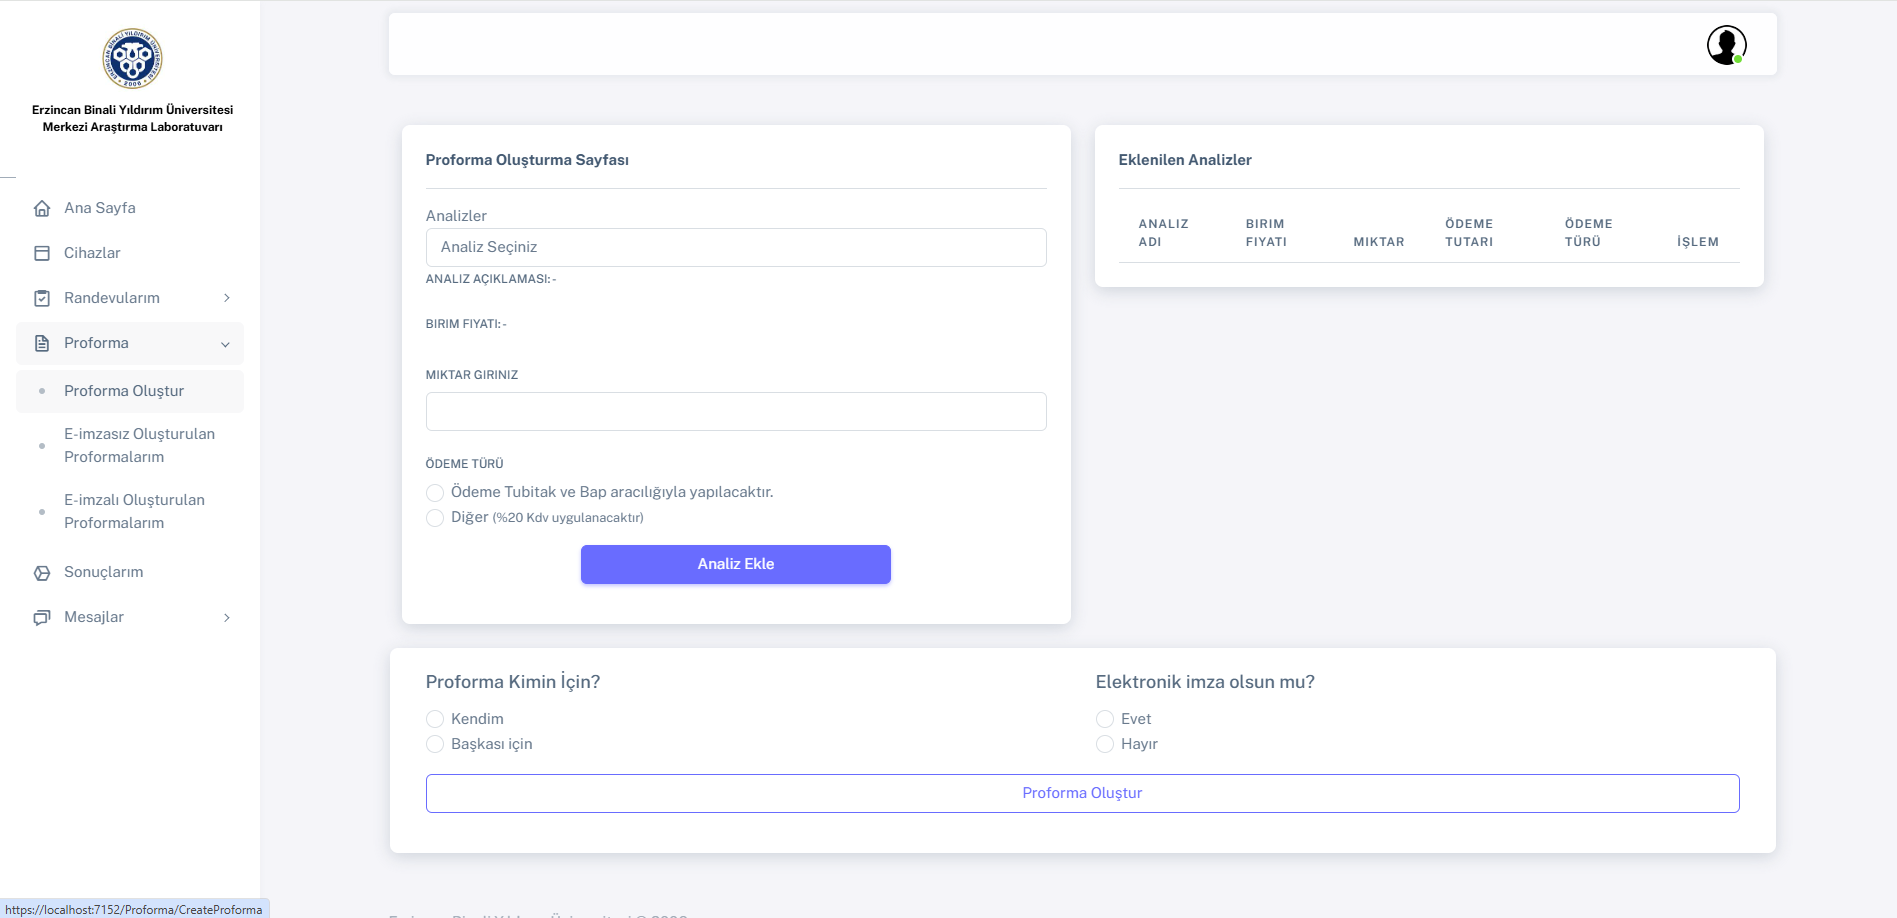
Task: Click the wide Proforma Oluştur button
Action: click(x=1082, y=793)
